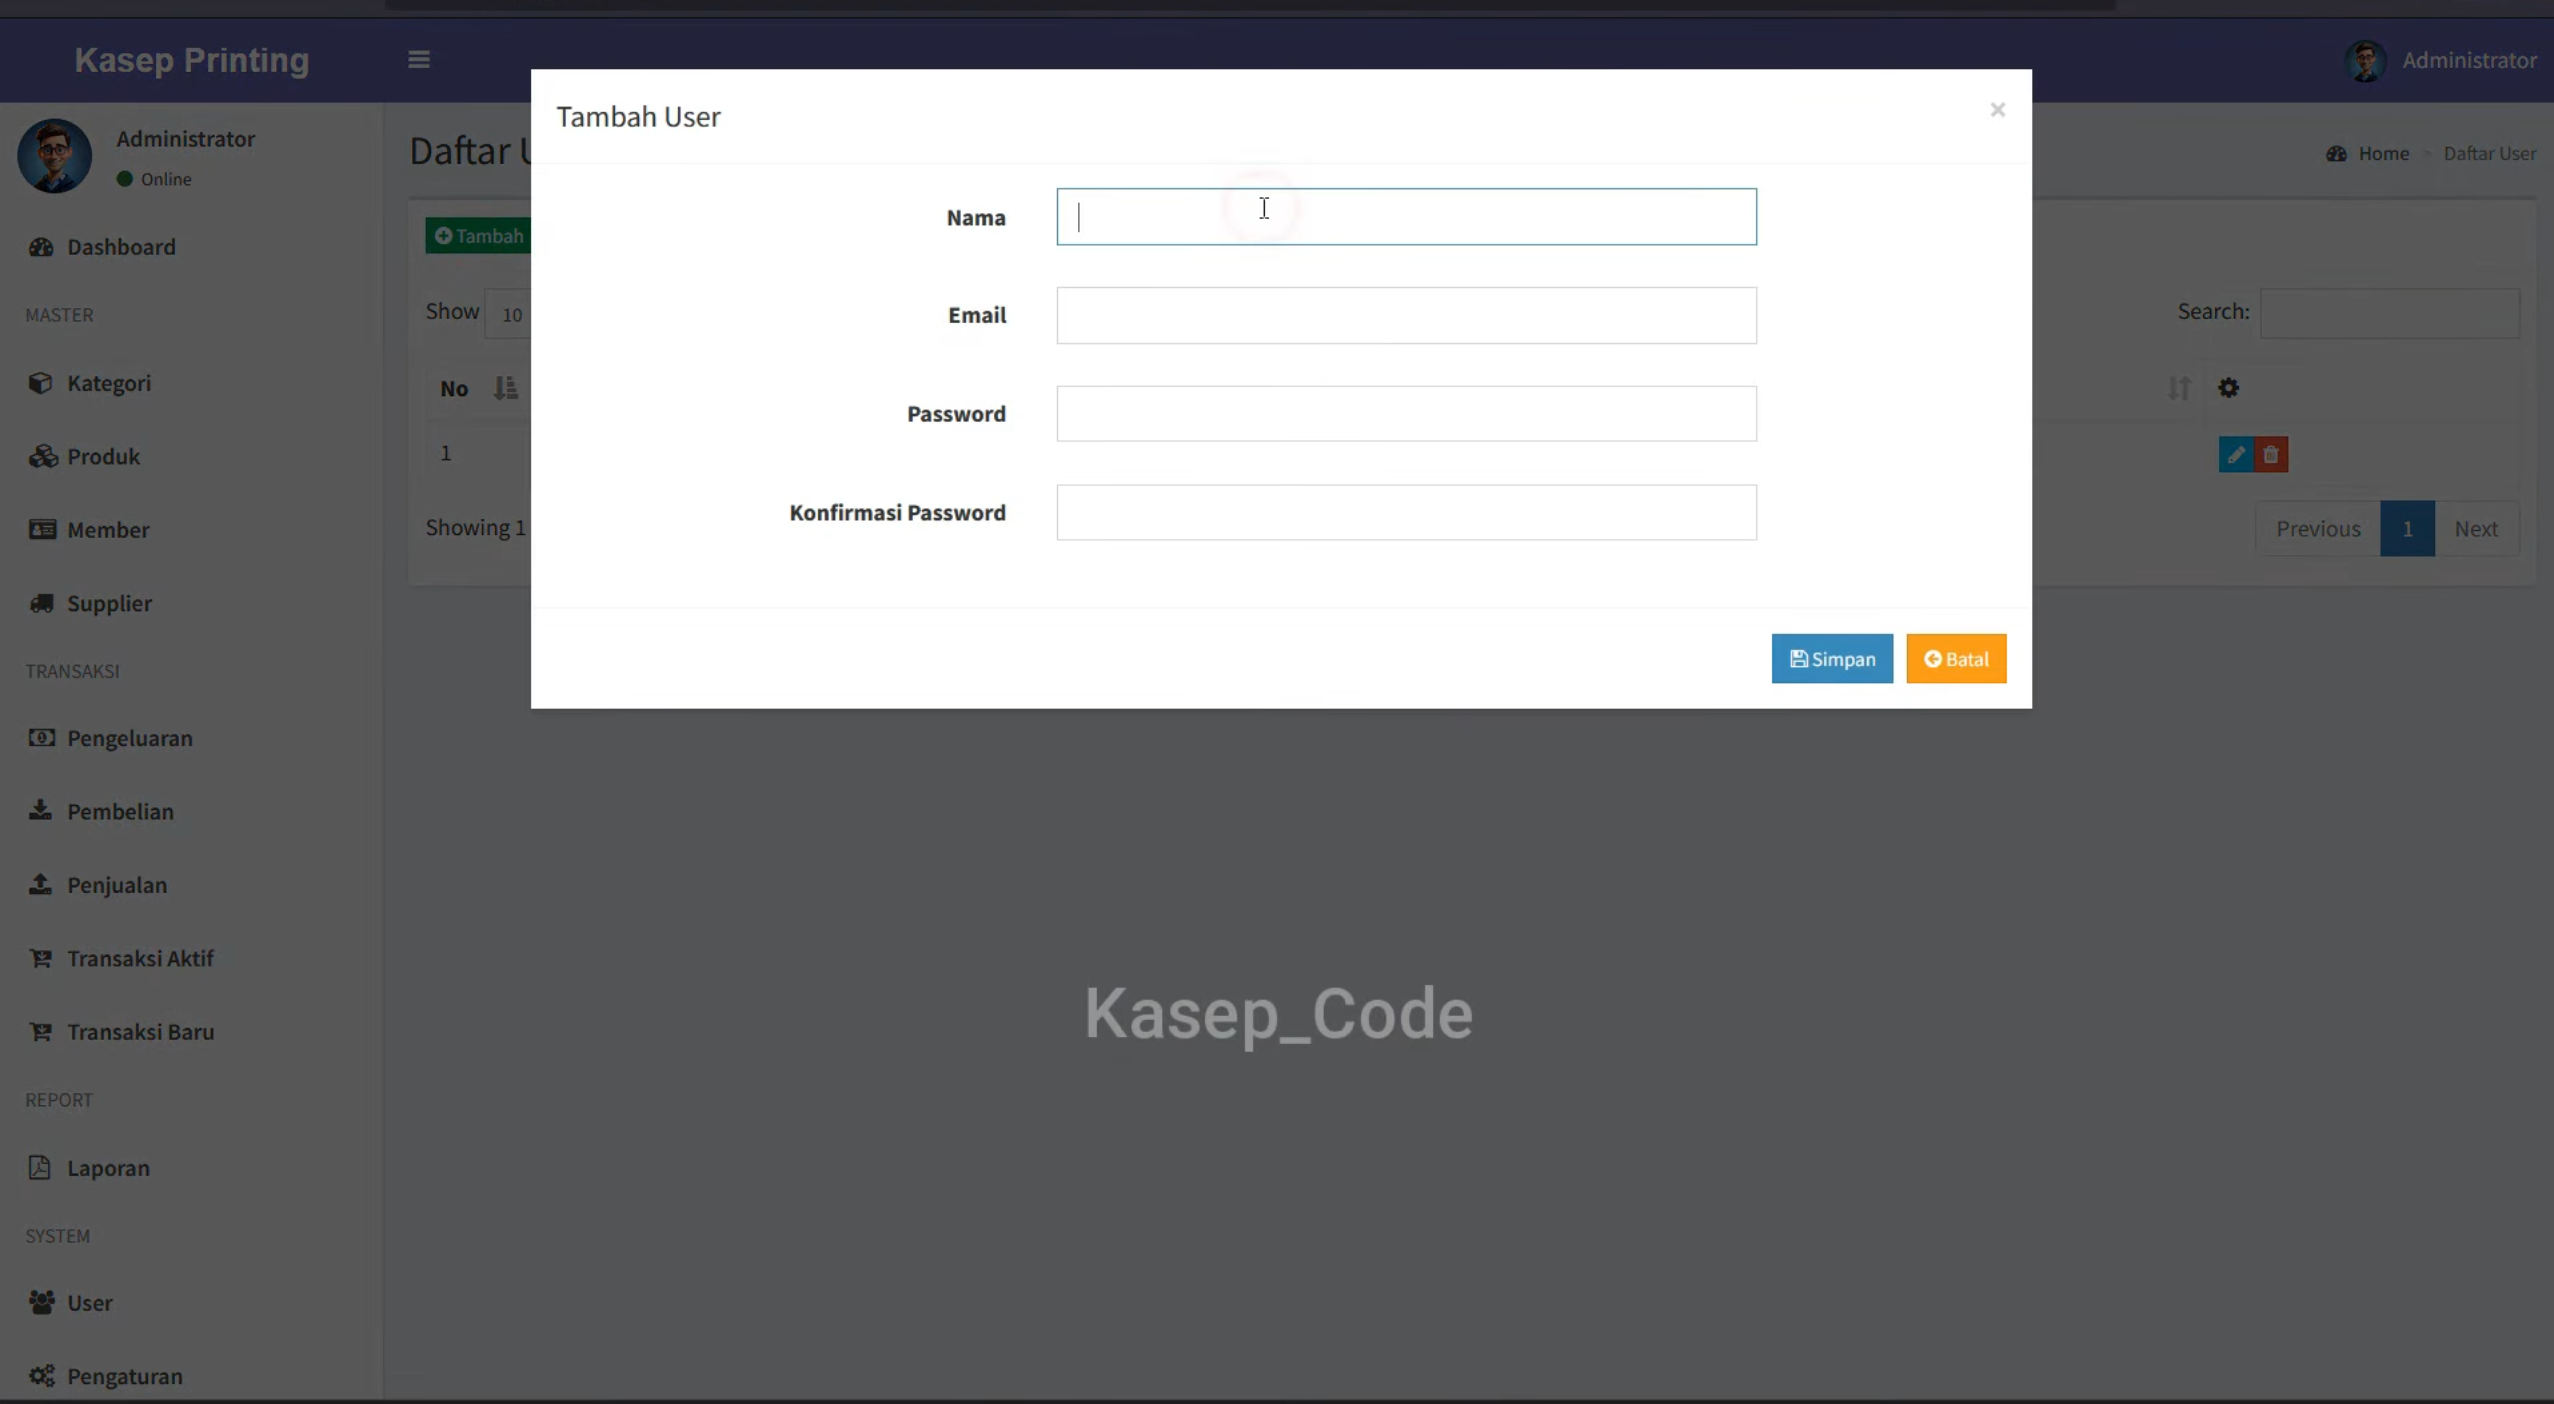Click the Search input box
The width and height of the screenshot is (2554, 1404).
pyautogui.click(x=2390, y=313)
